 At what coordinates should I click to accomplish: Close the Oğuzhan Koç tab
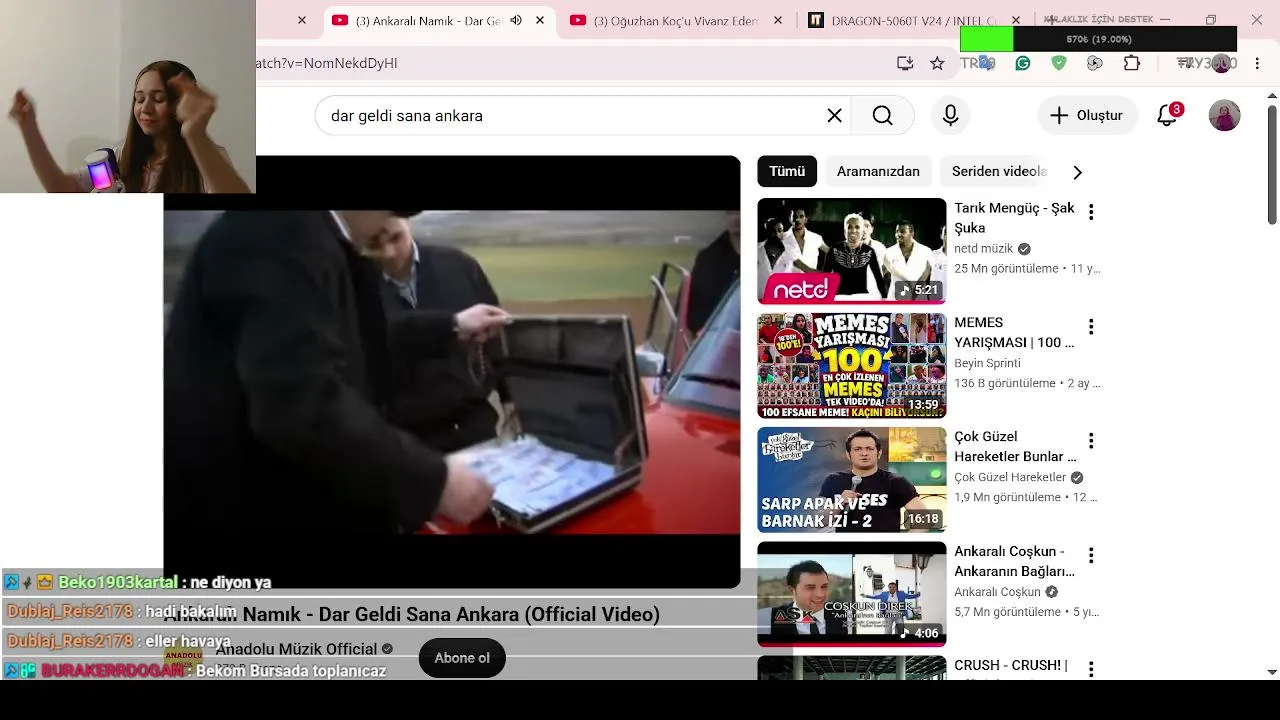pyautogui.click(x=776, y=20)
